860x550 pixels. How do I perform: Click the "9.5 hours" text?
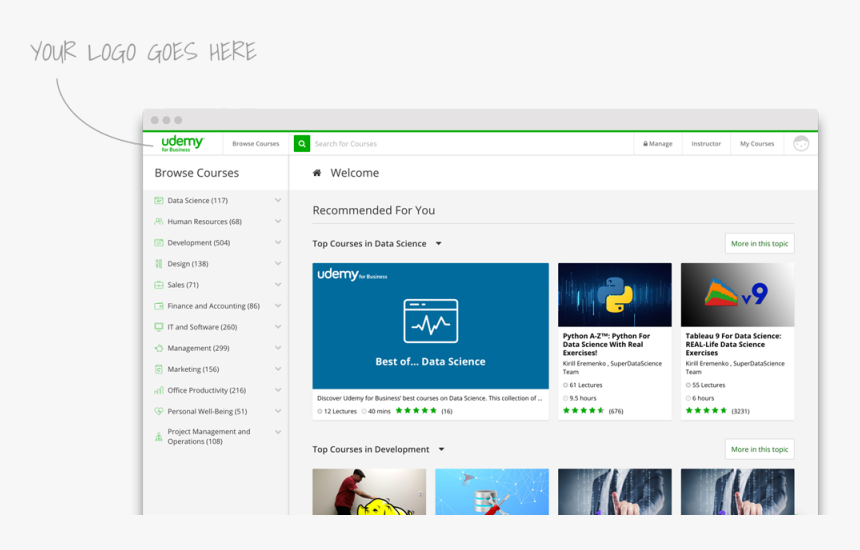tap(583, 398)
